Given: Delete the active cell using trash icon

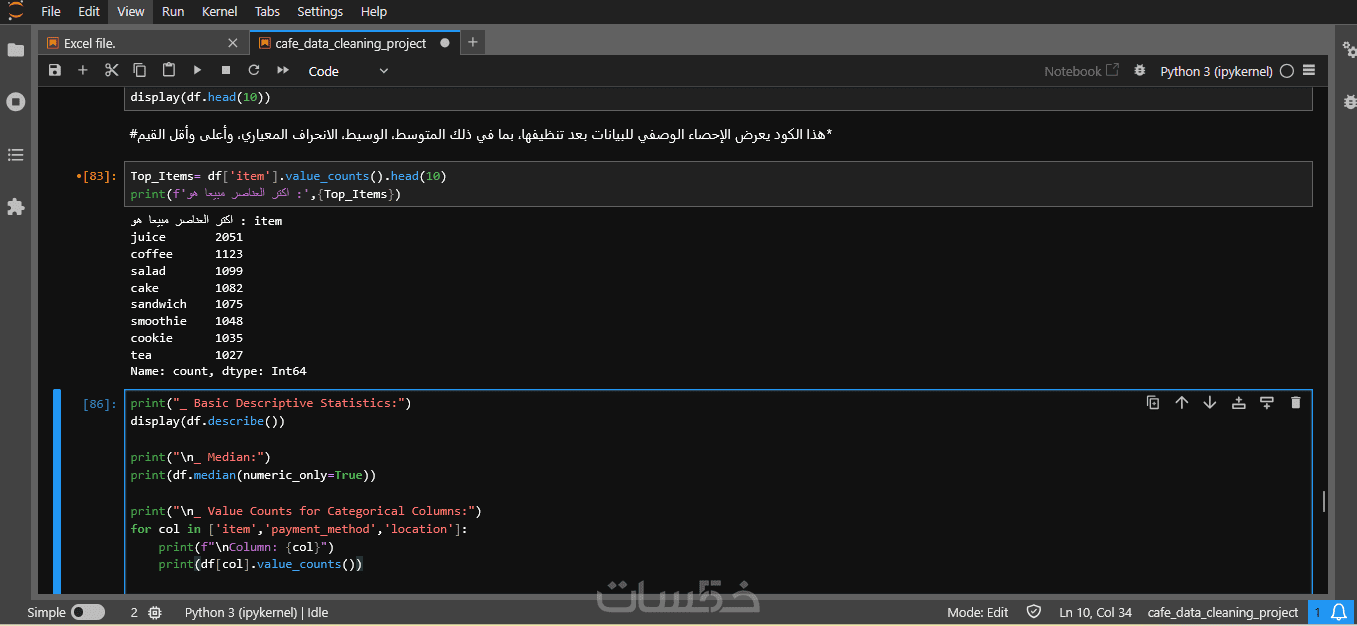Looking at the screenshot, I should (1296, 403).
